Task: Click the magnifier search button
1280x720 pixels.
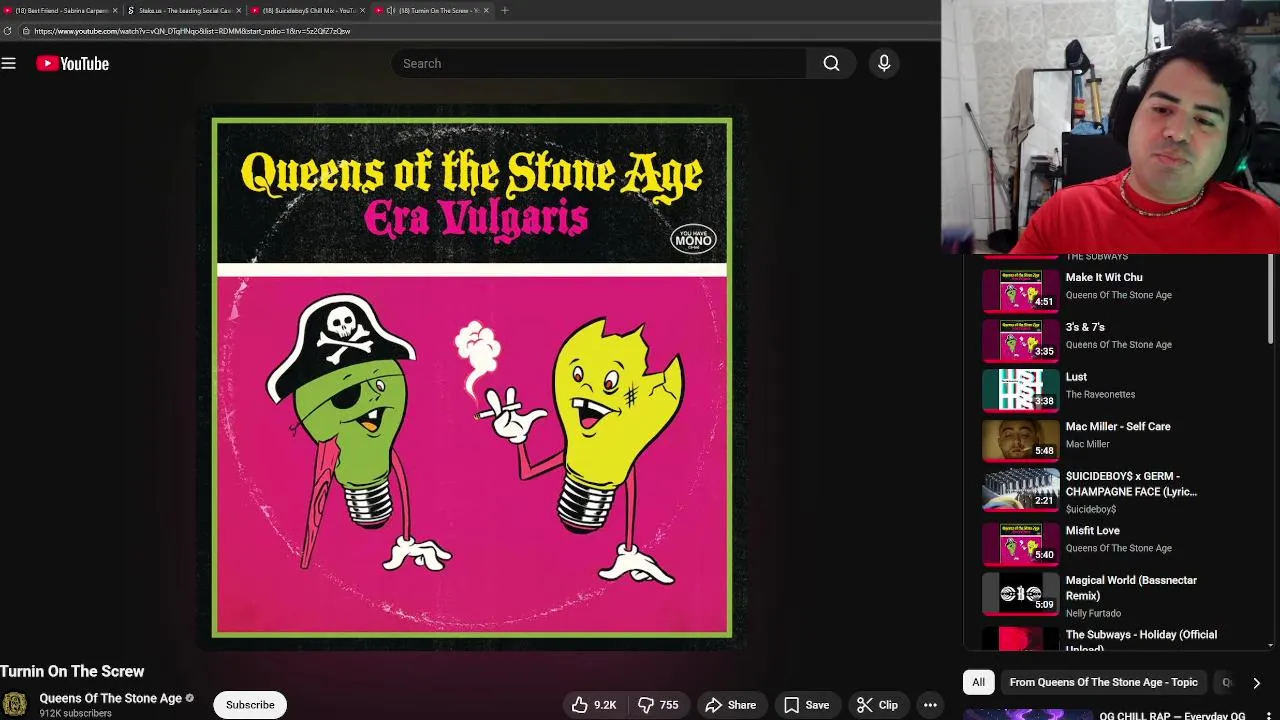Action: click(831, 63)
